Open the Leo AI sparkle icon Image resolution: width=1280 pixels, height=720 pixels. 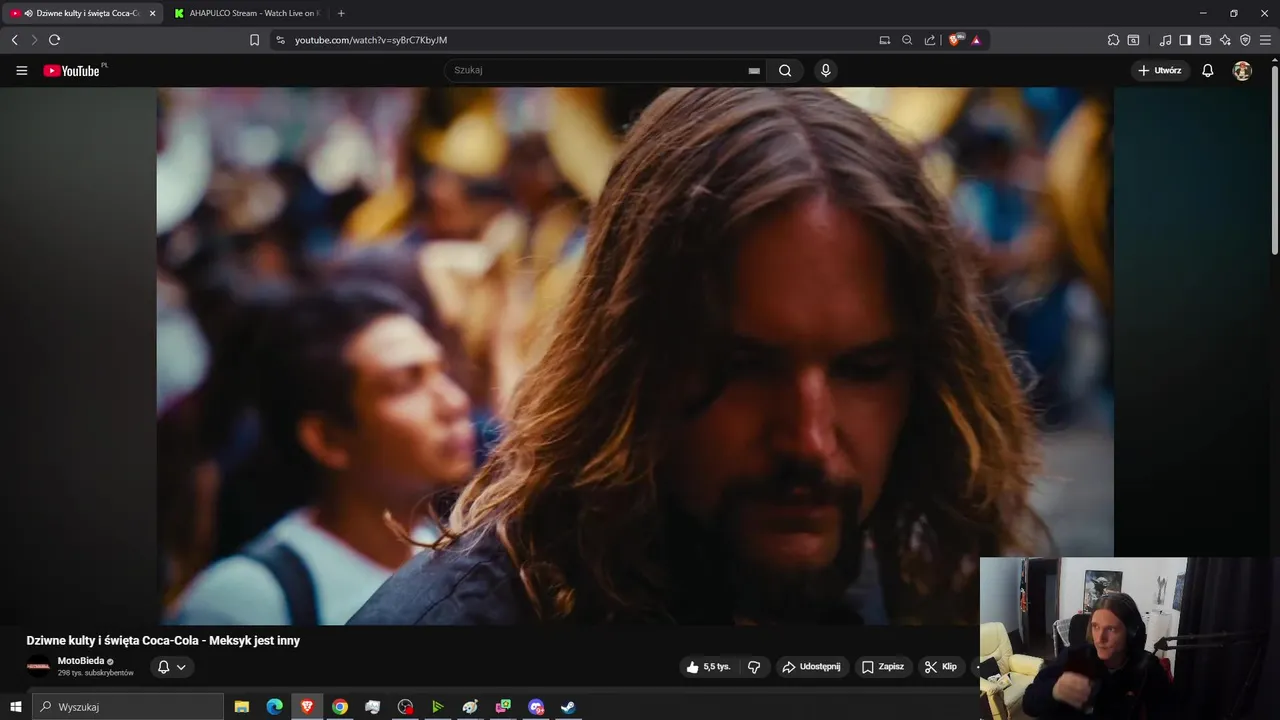tap(1225, 40)
